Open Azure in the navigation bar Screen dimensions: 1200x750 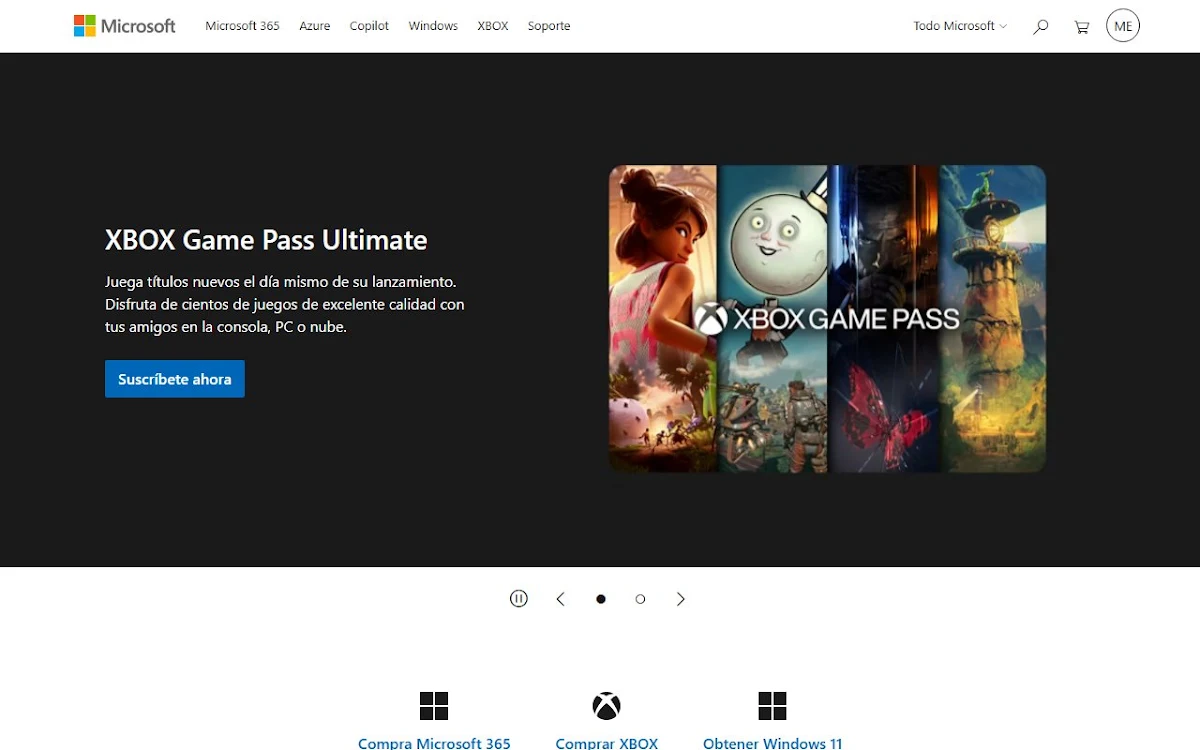314,26
